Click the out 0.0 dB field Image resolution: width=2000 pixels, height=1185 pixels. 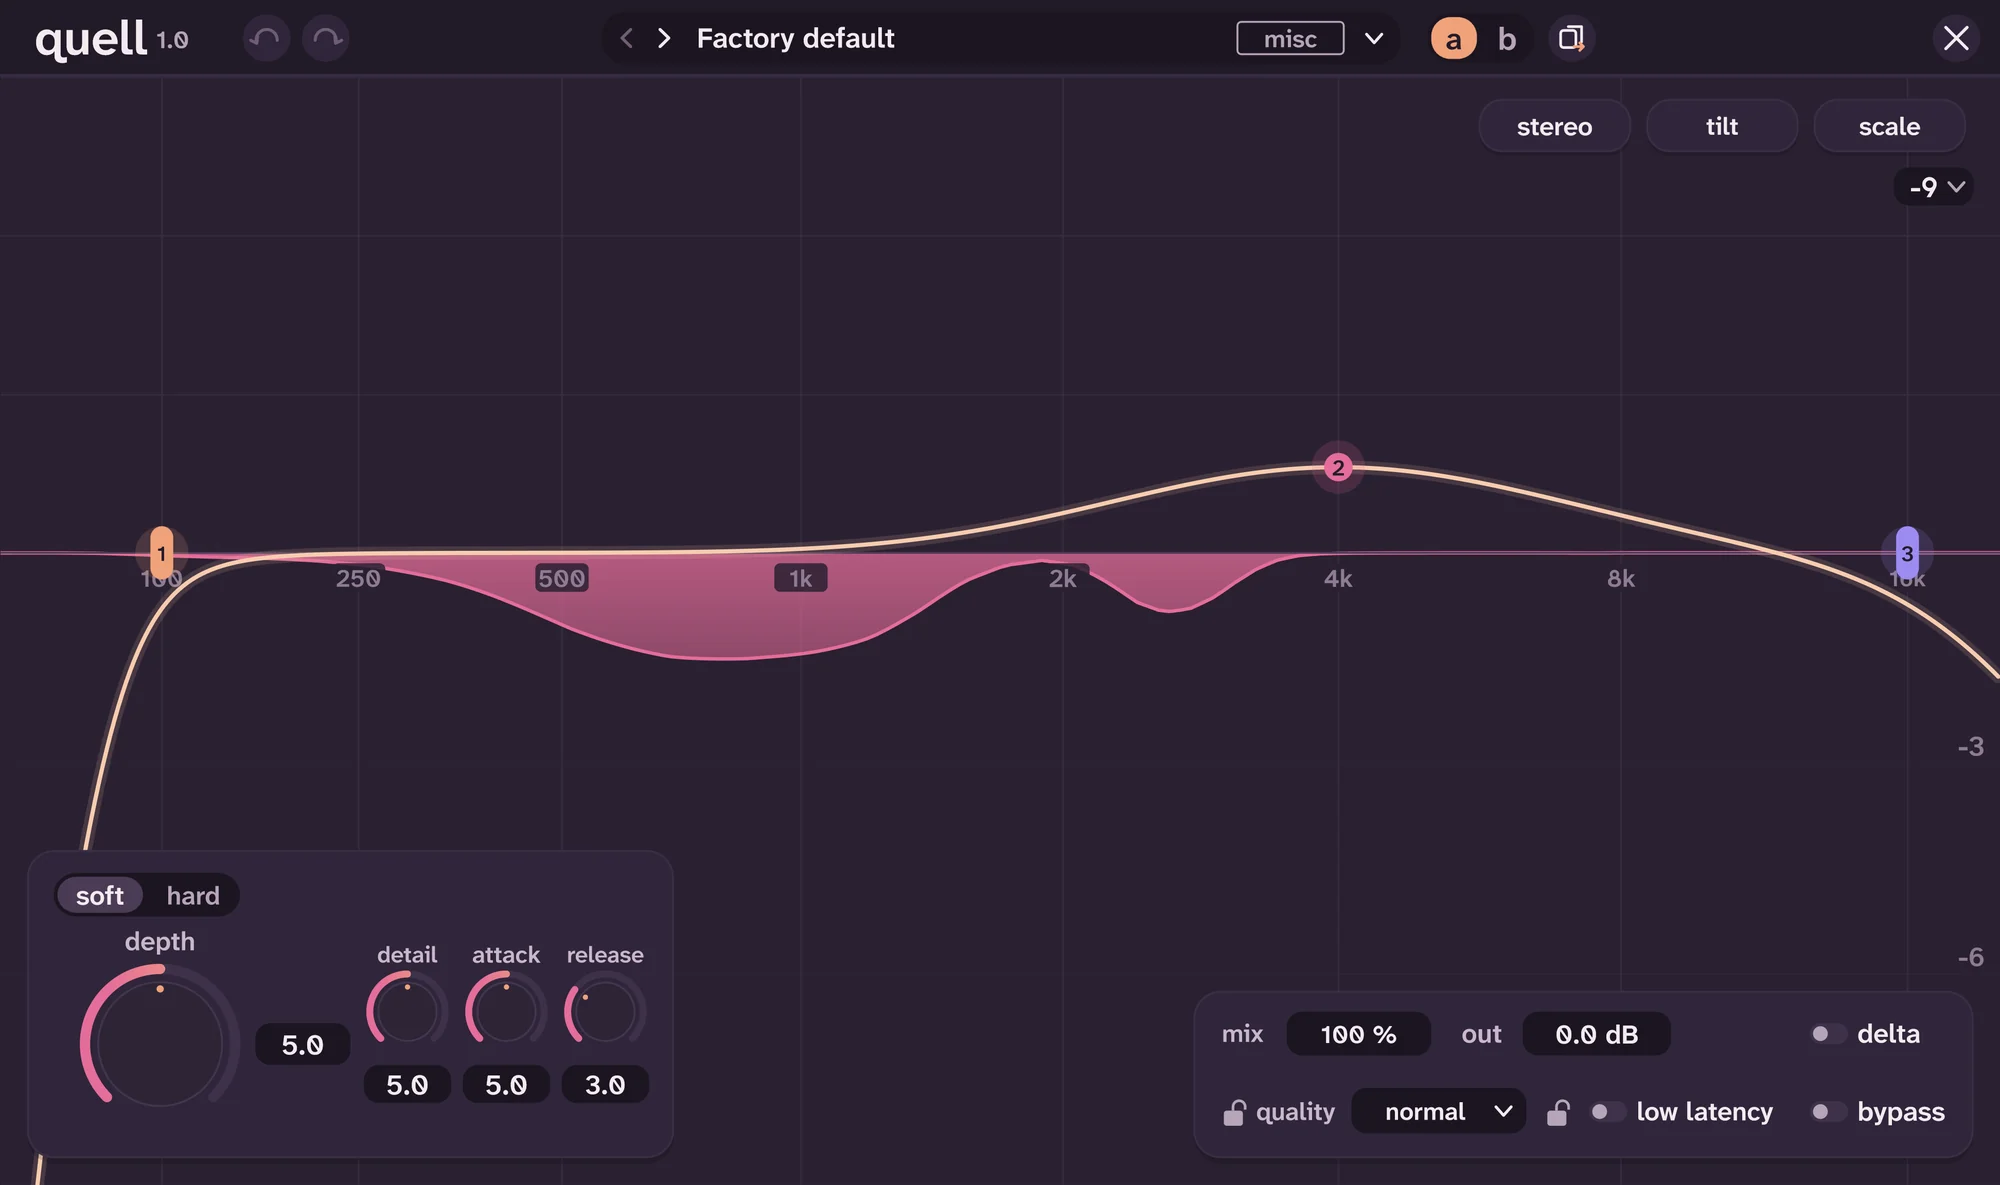click(x=1596, y=1034)
